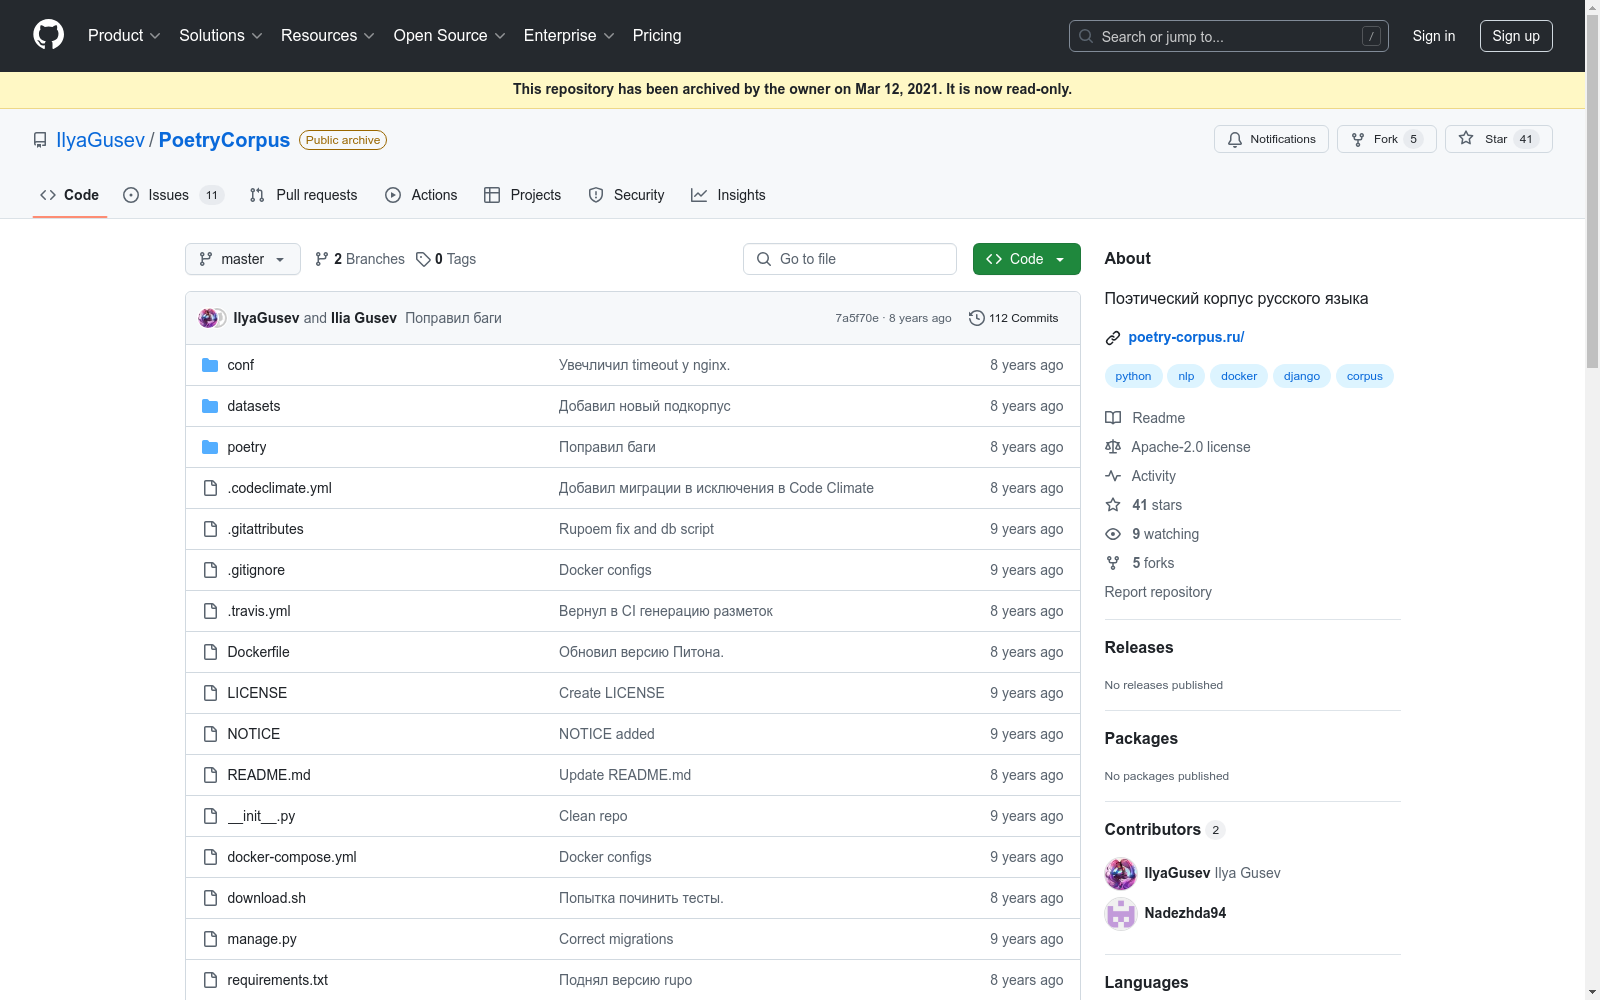This screenshot has width=1600, height=1000.
Task: Click the poetry folder icon
Action: (210, 447)
